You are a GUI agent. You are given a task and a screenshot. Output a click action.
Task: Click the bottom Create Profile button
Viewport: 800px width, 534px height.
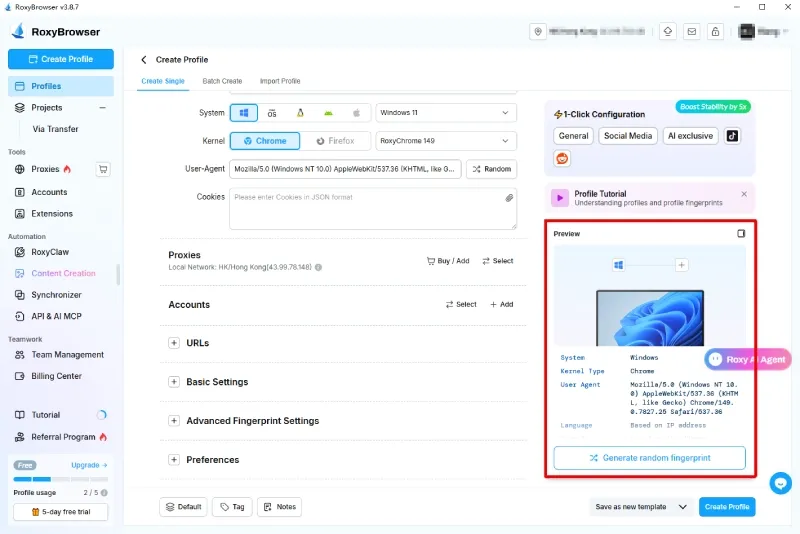(727, 507)
